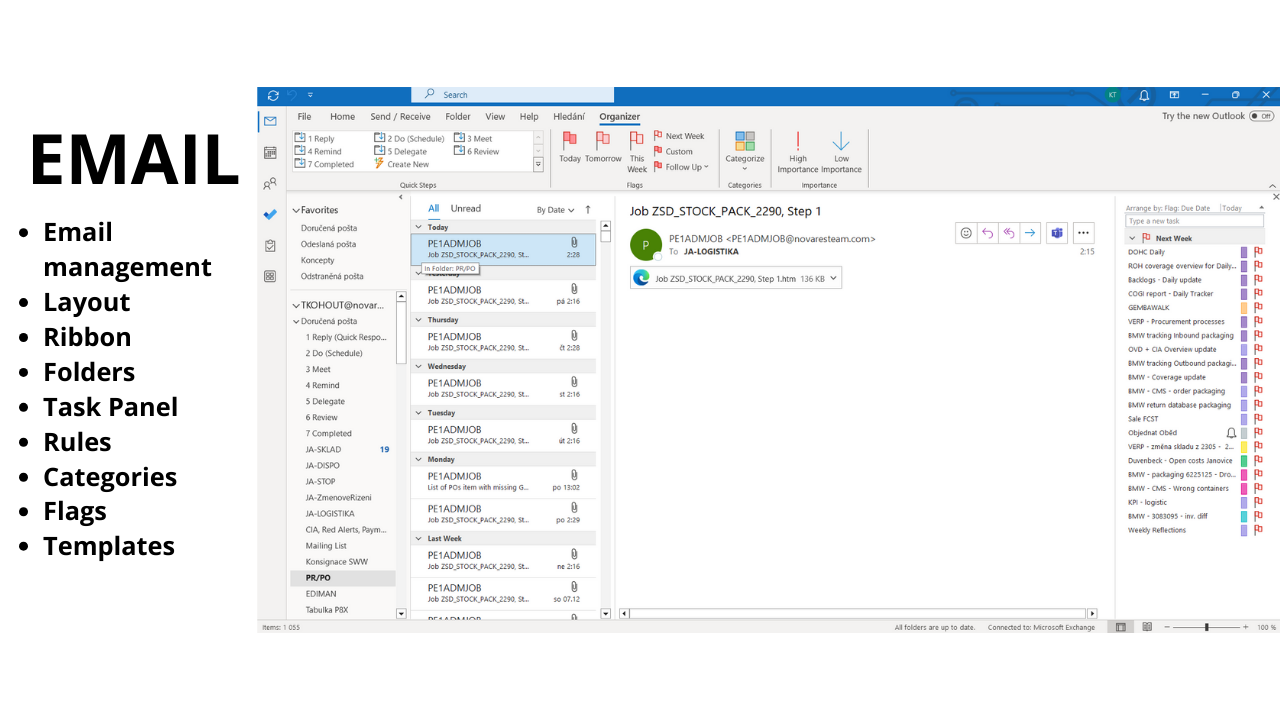Open the File menu
Image resolution: width=1280 pixels, height=720 pixels.
coord(304,117)
